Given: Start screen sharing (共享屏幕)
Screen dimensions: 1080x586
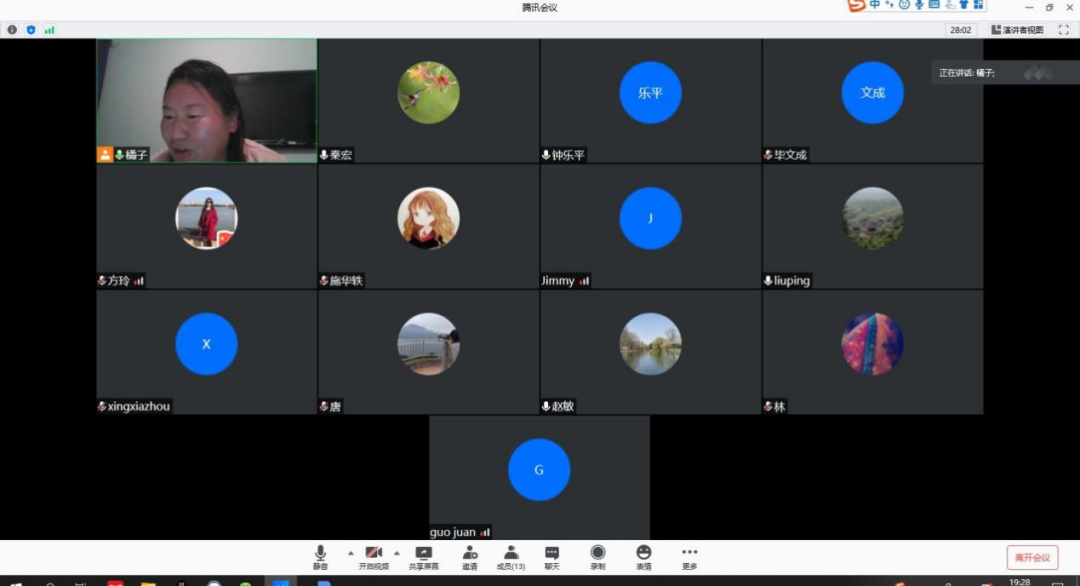Looking at the screenshot, I should [x=423, y=555].
